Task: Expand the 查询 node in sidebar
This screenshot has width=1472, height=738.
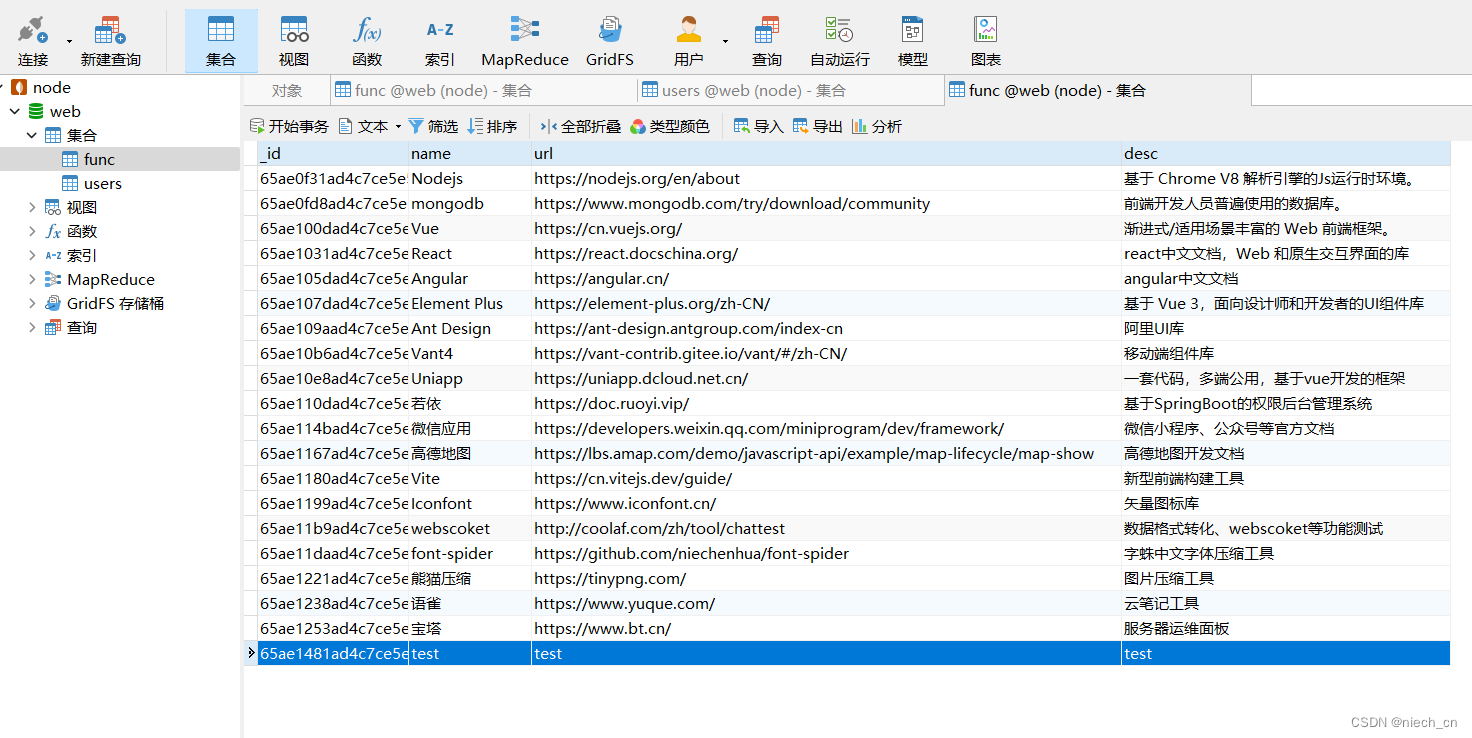Action: point(32,327)
